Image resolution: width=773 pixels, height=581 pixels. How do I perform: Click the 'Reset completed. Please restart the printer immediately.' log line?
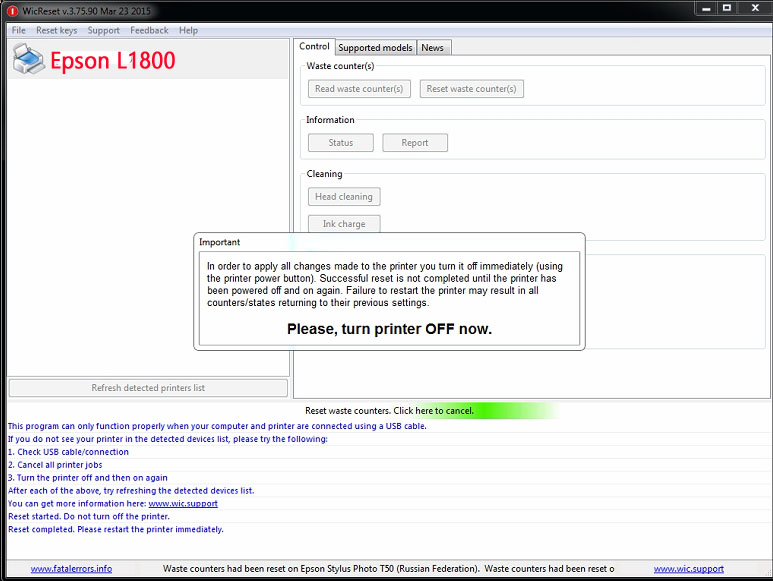click(116, 529)
